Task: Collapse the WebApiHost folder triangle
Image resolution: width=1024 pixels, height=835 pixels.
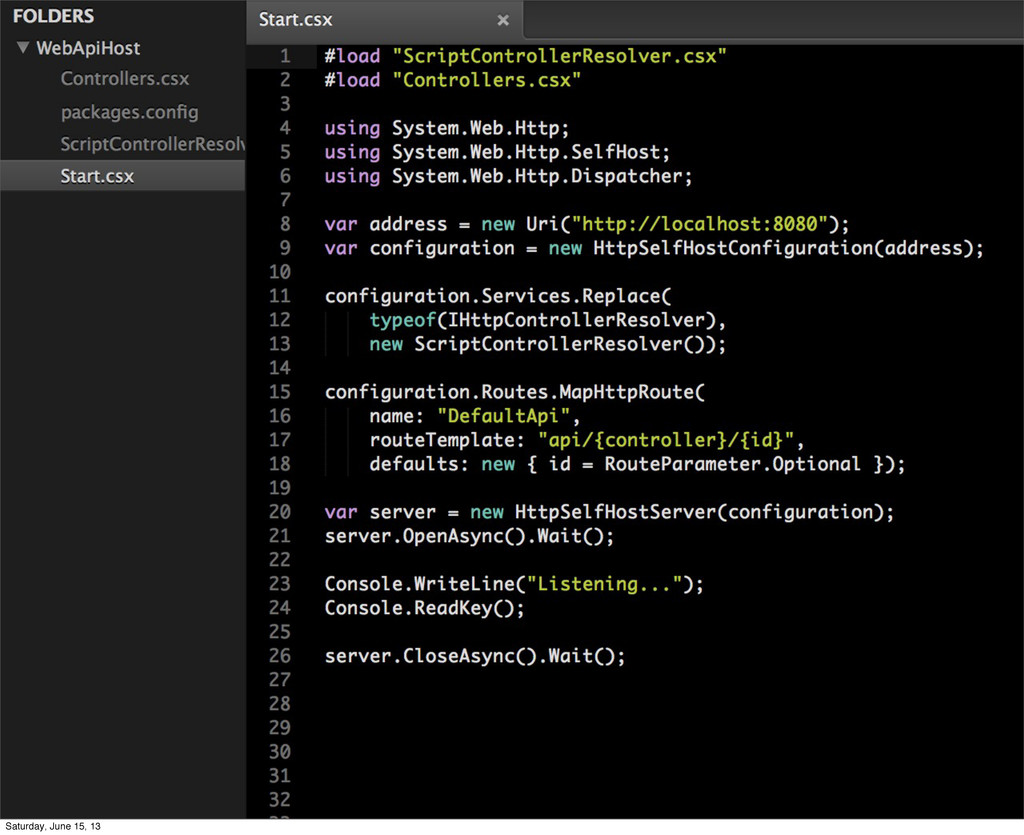Action: tap(24, 48)
